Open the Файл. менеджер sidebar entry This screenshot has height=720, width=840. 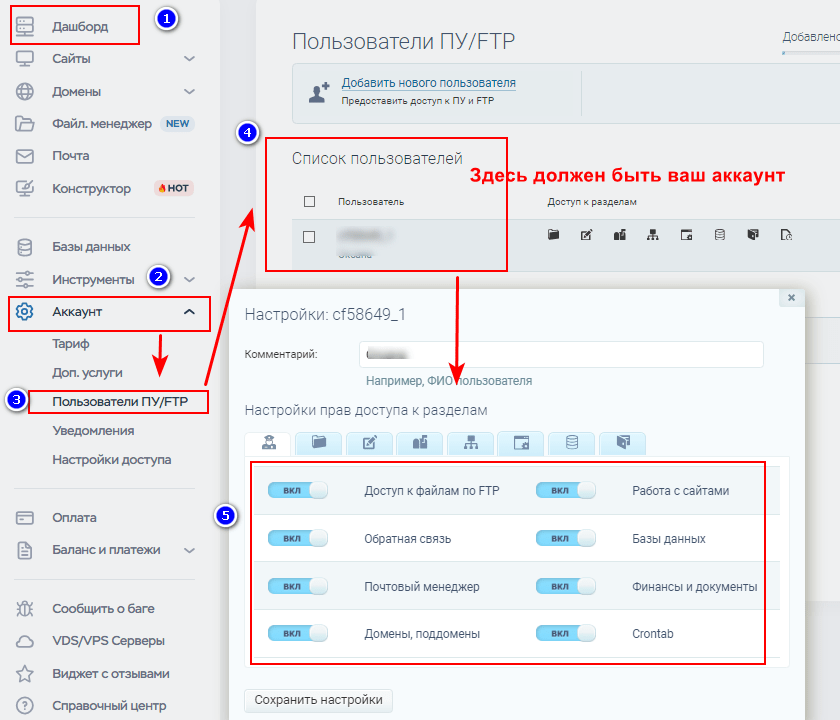[102, 124]
